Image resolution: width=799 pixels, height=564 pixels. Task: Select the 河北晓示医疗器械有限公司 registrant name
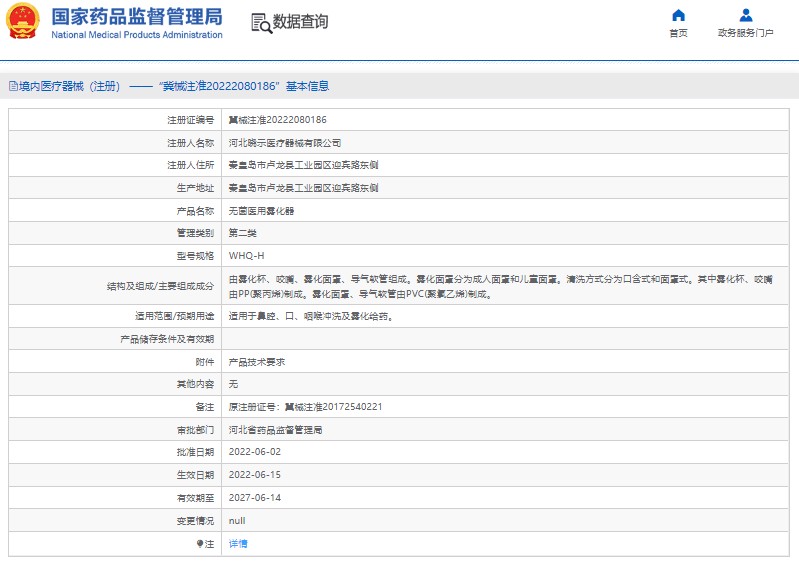(285, 143)
